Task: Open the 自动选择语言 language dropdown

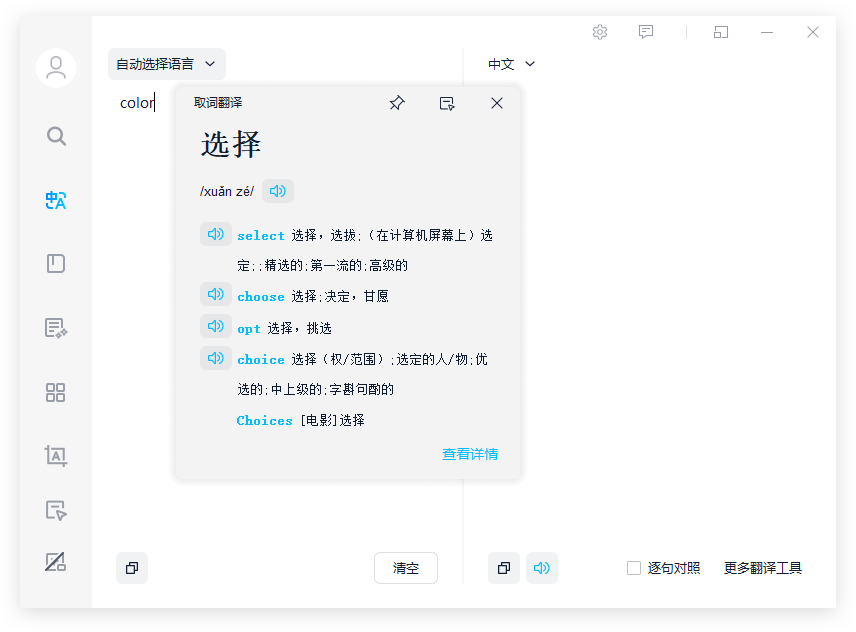Action: (167, 63)
